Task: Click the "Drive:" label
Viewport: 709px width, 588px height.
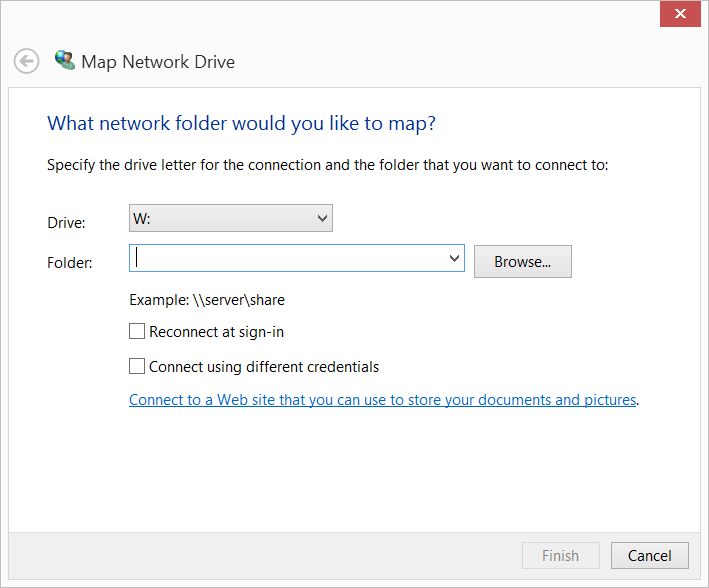Action: (67, 222)
